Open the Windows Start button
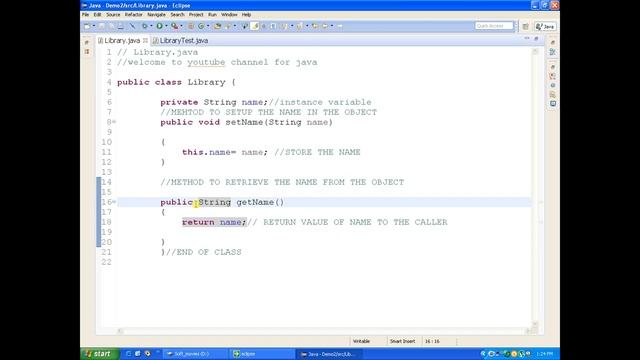 (100, 354)
